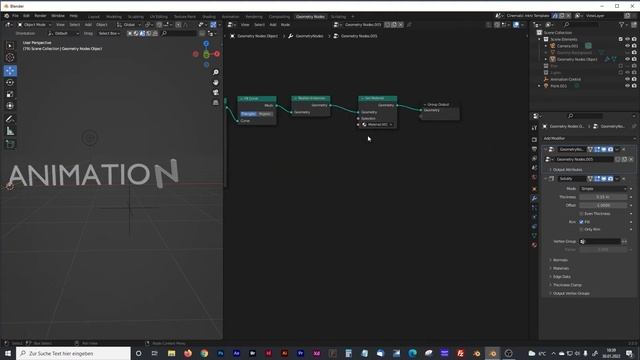Open the Render properties tab
The height and width of the screenshot is (360, 640).
click(x=534, y=140)
